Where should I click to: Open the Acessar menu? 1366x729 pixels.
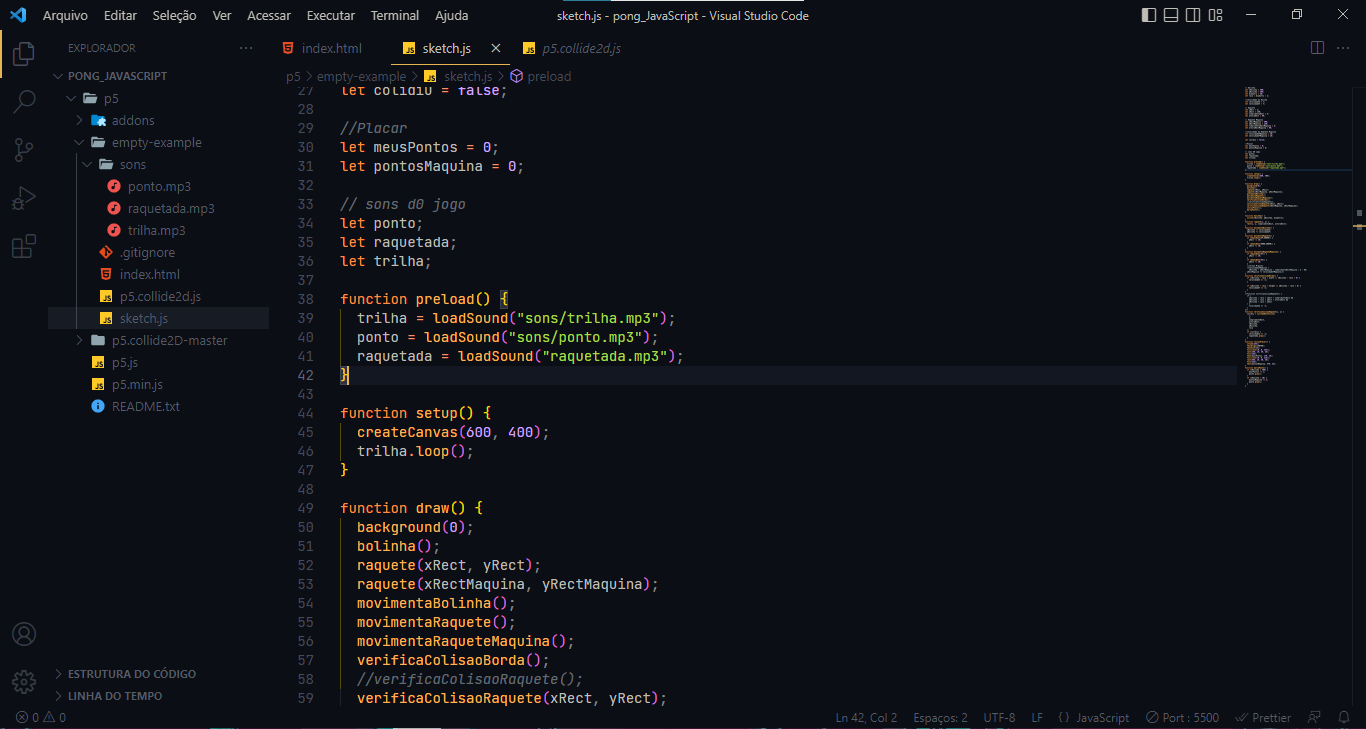[x=269, y=15]
